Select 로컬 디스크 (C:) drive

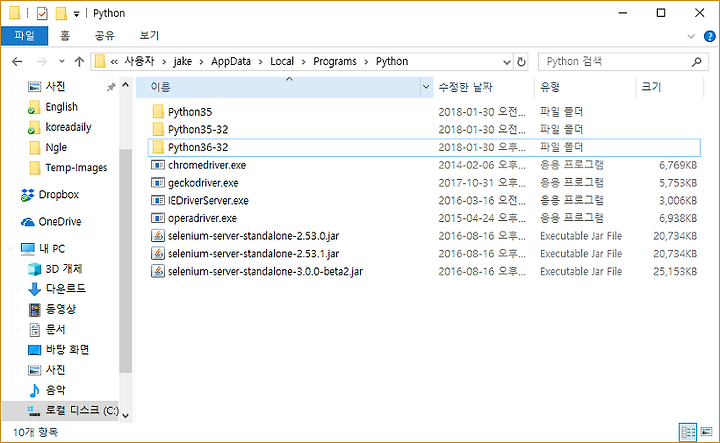(73, 410)
